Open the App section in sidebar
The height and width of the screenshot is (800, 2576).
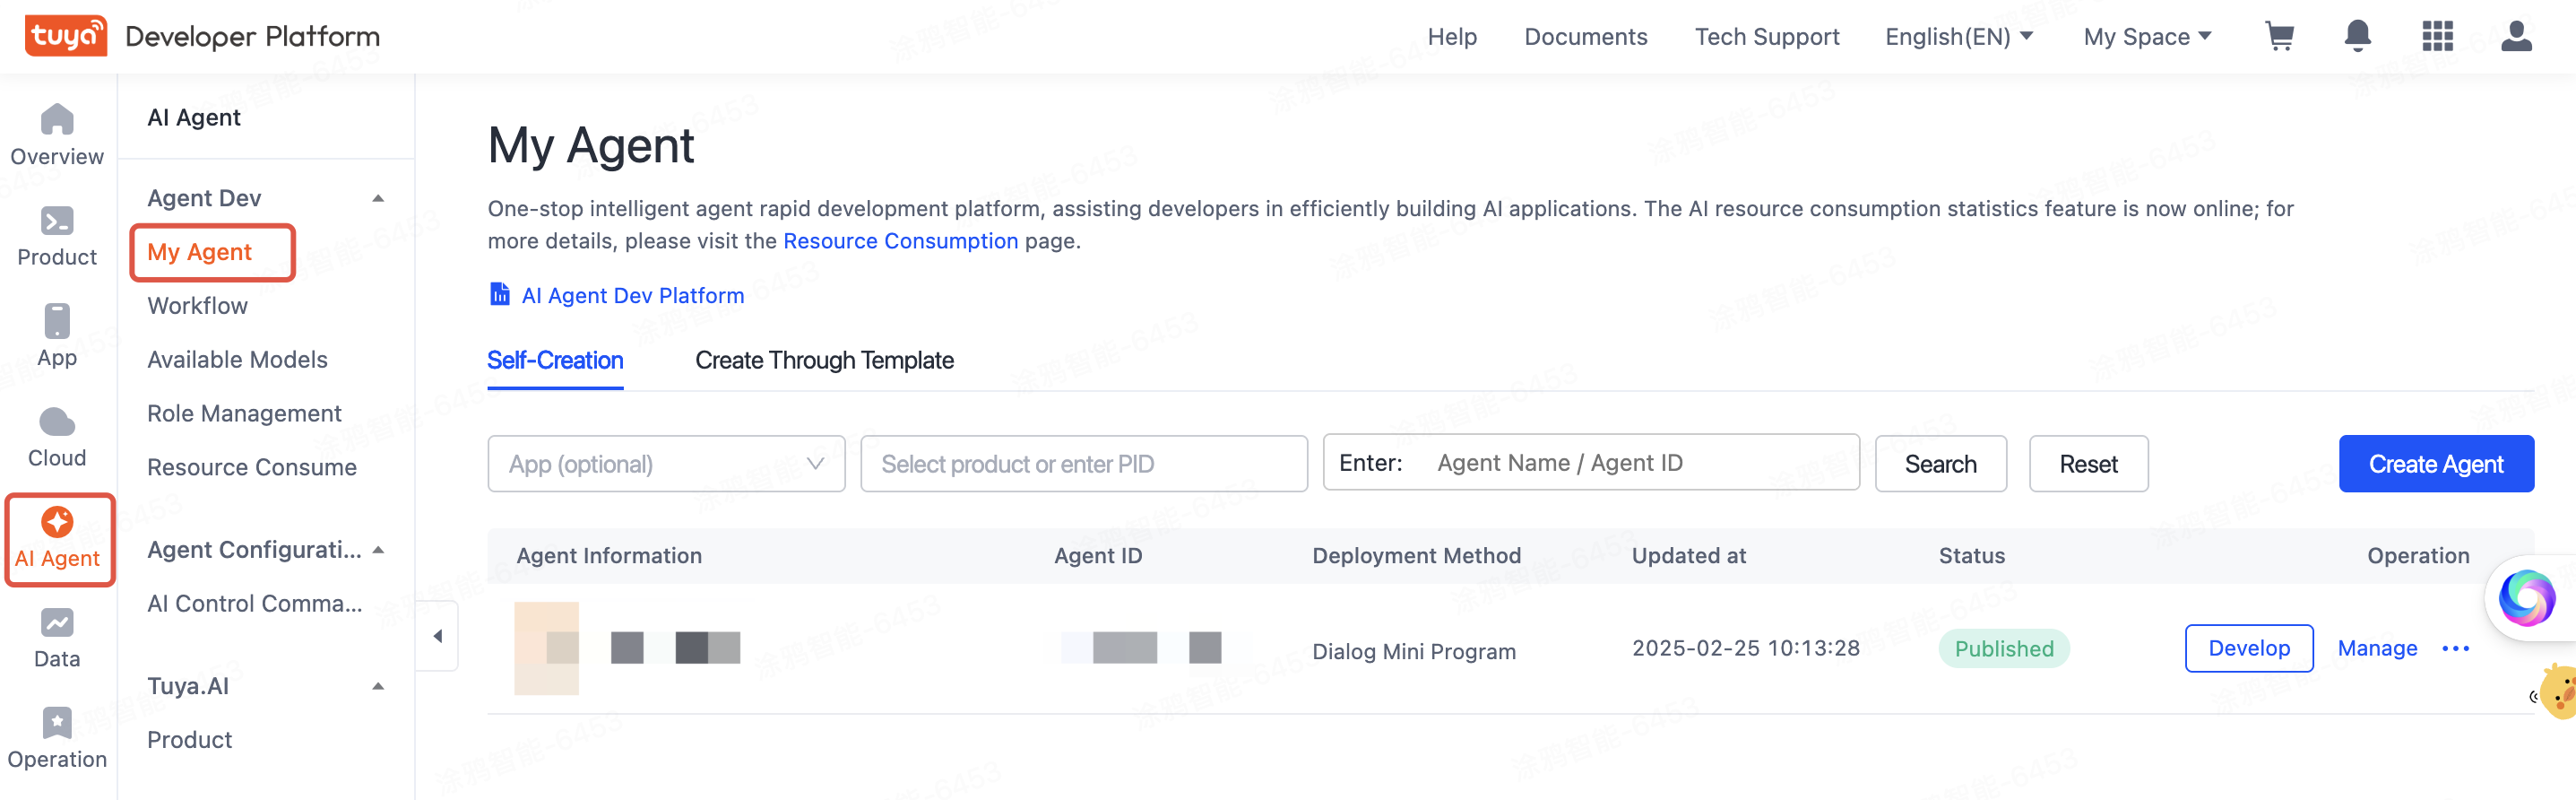click(57, 336)
